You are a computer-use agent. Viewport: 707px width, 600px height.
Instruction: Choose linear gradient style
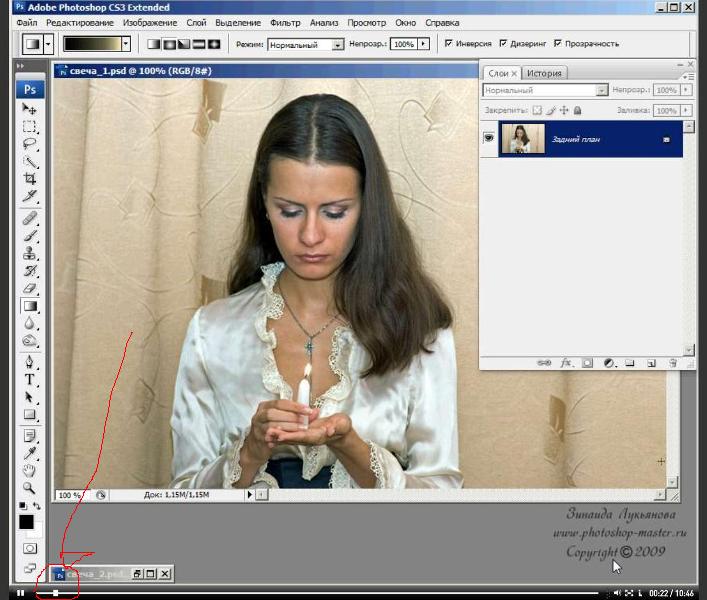pyautogui.click(x=154, y=44)
